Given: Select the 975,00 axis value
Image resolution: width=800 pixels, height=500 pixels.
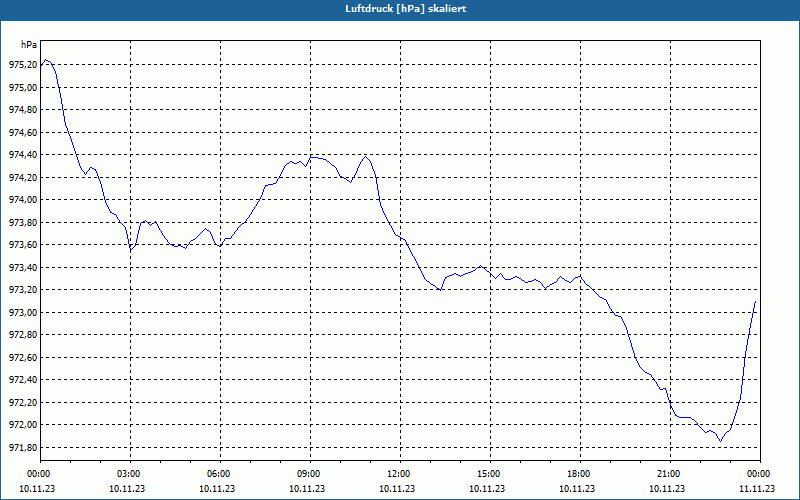Looking at the screenshot, I should 23,87.
